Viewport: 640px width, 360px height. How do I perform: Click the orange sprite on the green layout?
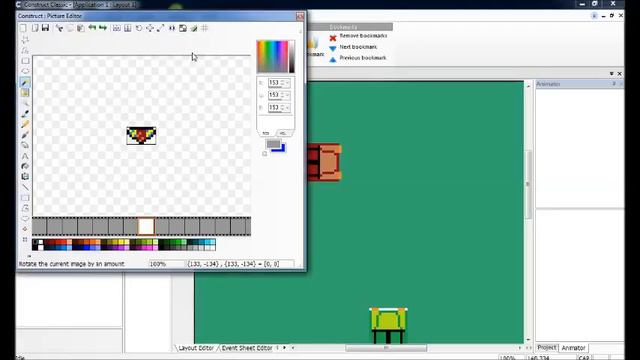point(325,162)
